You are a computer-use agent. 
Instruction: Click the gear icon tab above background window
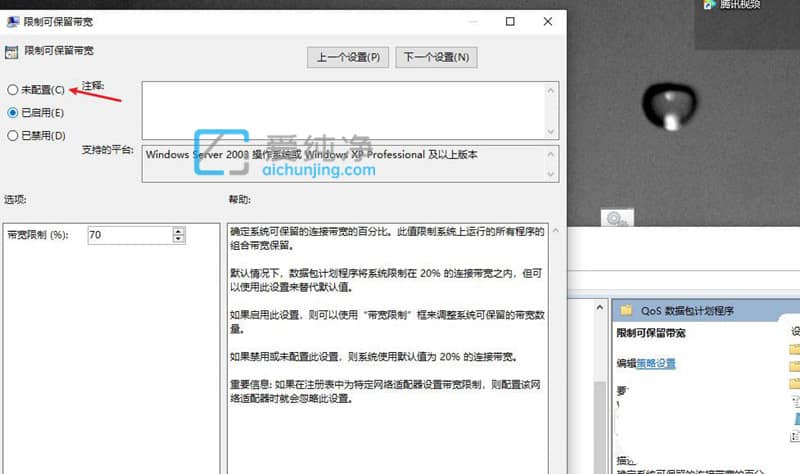pos(617,218)
